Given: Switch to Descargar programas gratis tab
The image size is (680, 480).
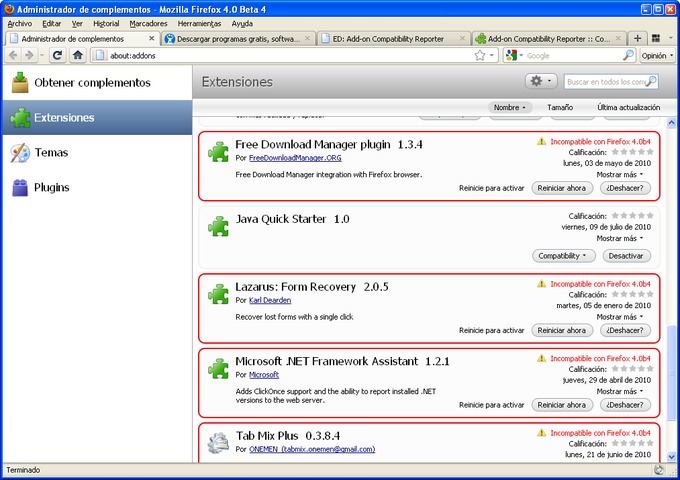Looking at the screenshot, I should (238, 39).
